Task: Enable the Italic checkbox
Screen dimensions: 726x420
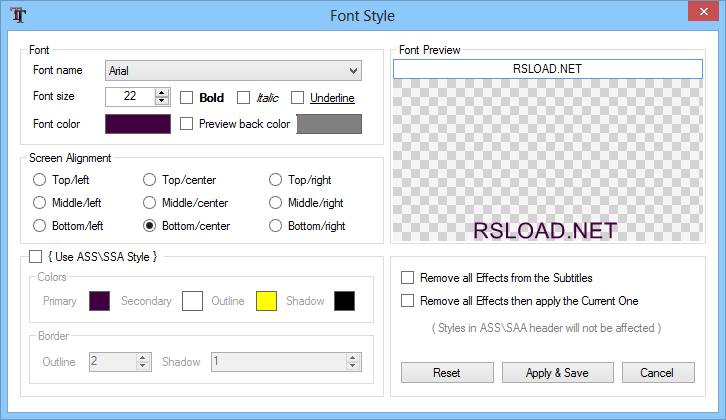Action: point(244,98)
